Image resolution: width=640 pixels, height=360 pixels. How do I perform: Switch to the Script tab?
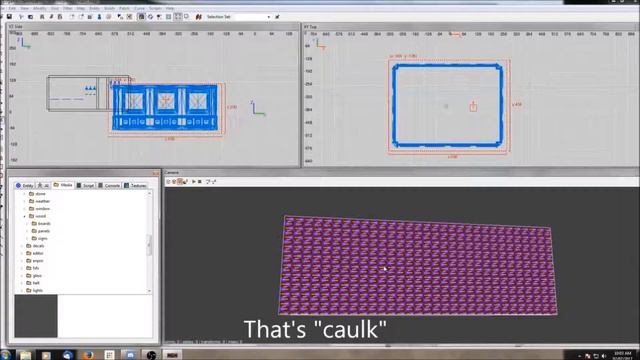pos(86,185)
